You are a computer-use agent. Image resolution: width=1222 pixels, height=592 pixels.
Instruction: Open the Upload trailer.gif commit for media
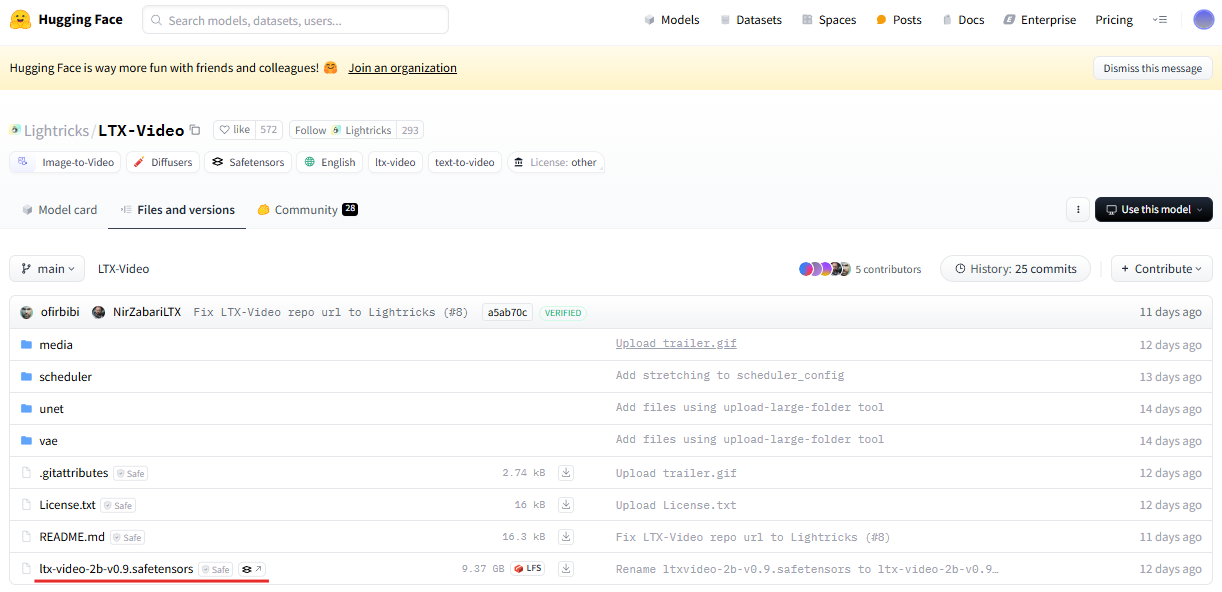(x=676, y=345)
